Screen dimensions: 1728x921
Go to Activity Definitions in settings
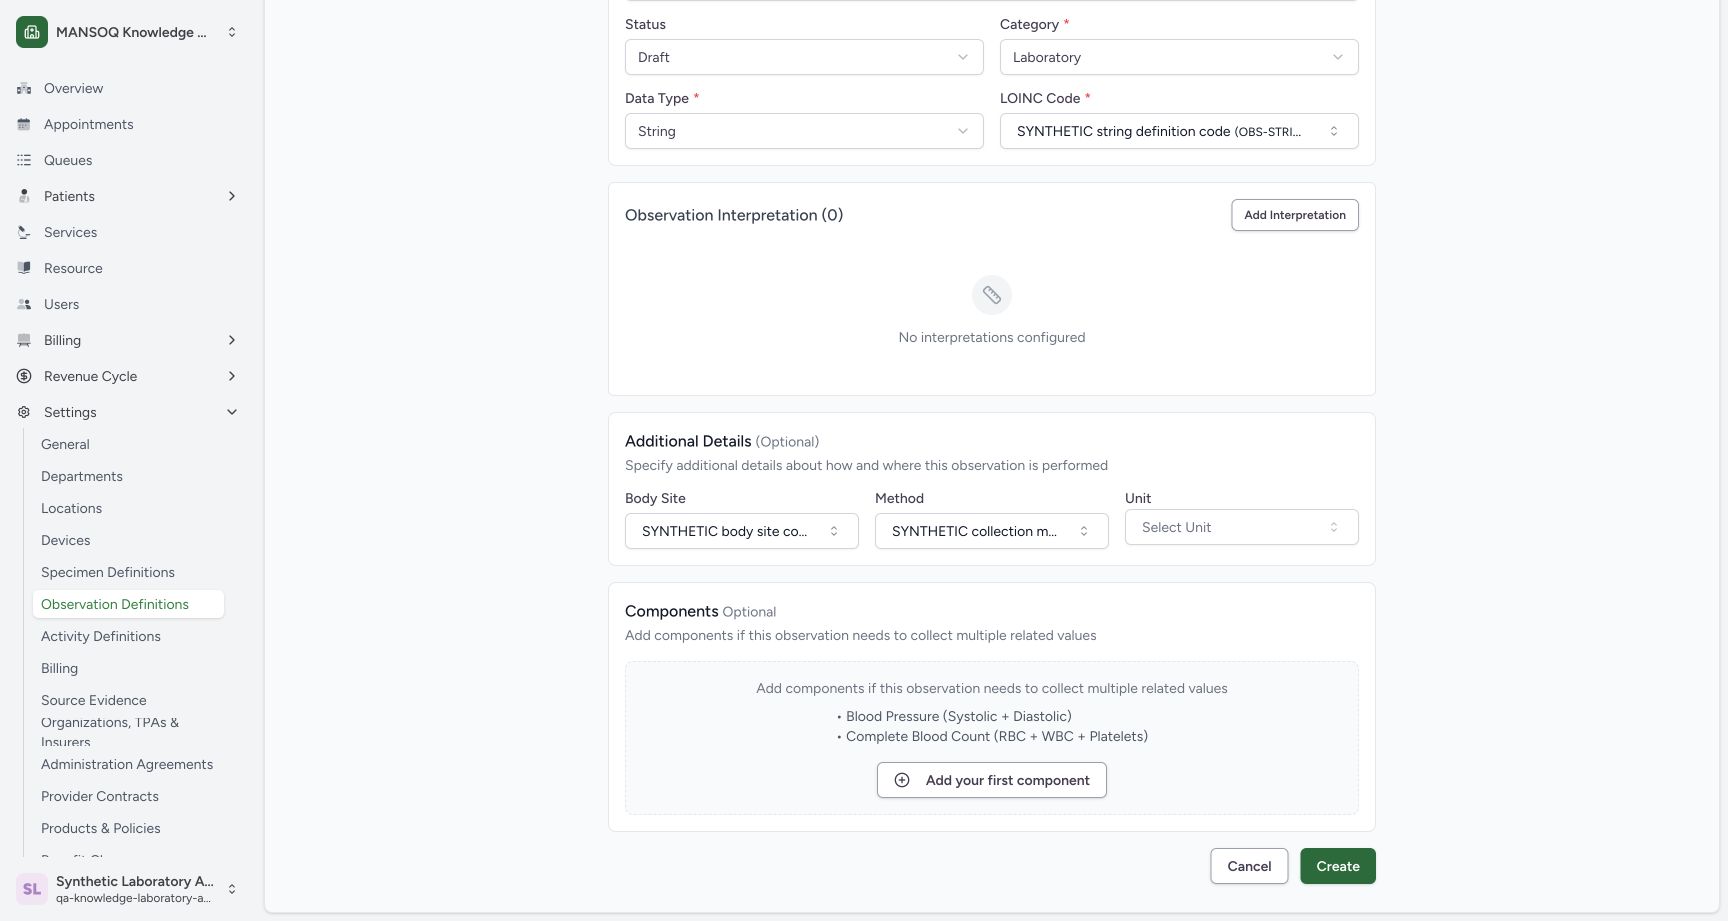[x=101, y=636]
